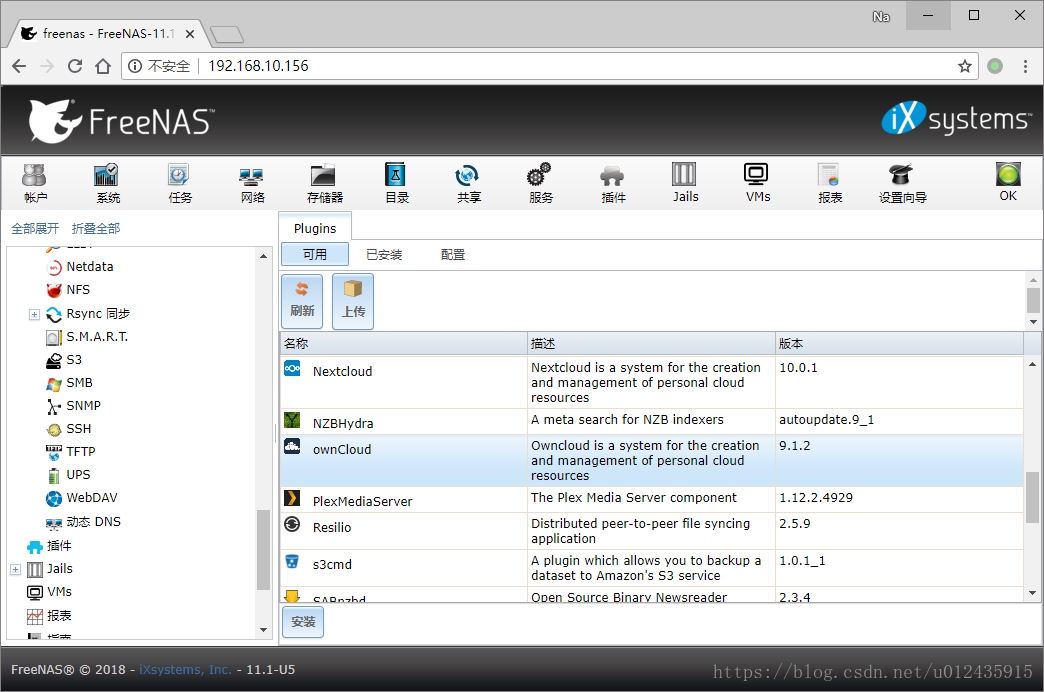Screen dimensions: 1044x692
Task: Launch the 设置向导 setup wizard
Action: 902,182
